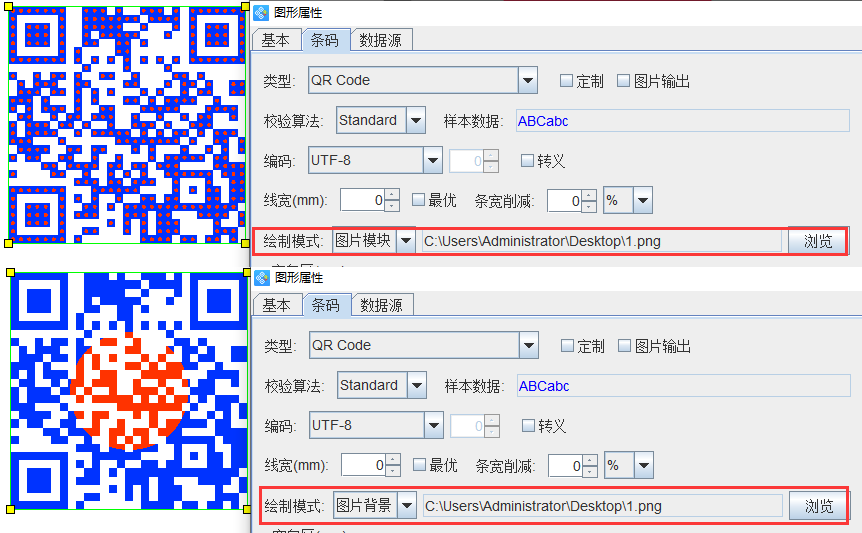Click disabled spinner beside UTF-8 in lower dialog
The width and height of the screenshot is (862, 533).
pos(475,425)
